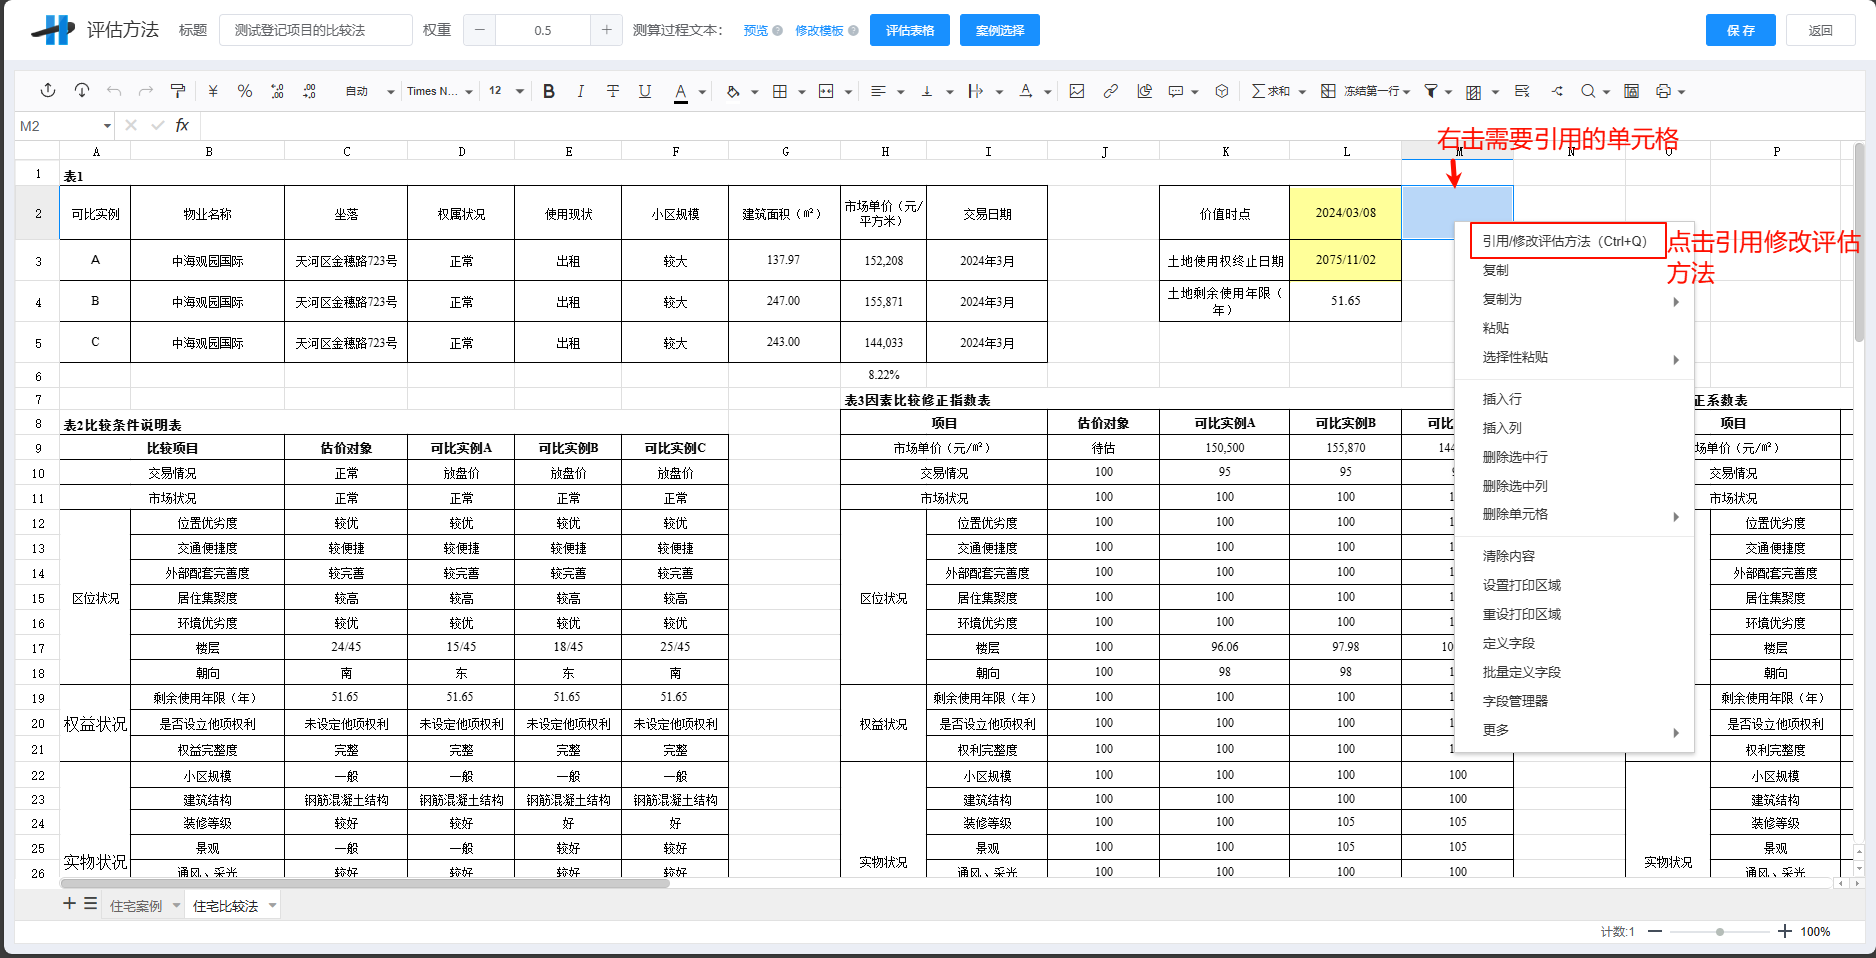This screenshot has height=958, width=1876.
Task: Toggle bold formatting
Action: pos(548,91)
